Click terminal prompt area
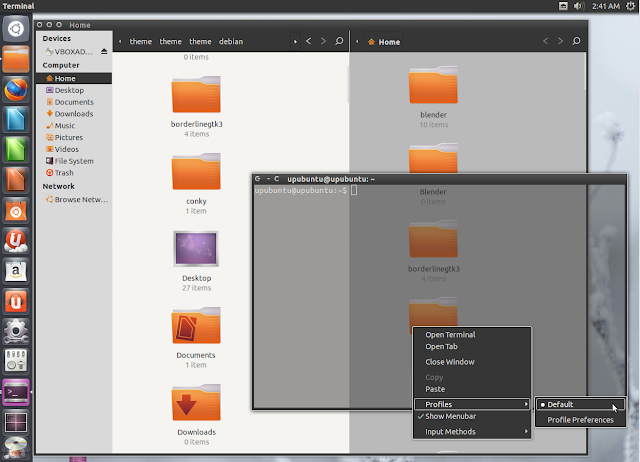This screenshot has height=462, width=640. (301, 191)
